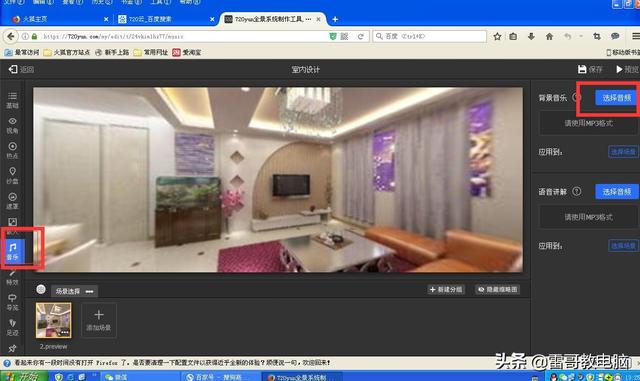Close the 火狐主页 tab
The image size is (640, 381).
click(x=106, y=19)
